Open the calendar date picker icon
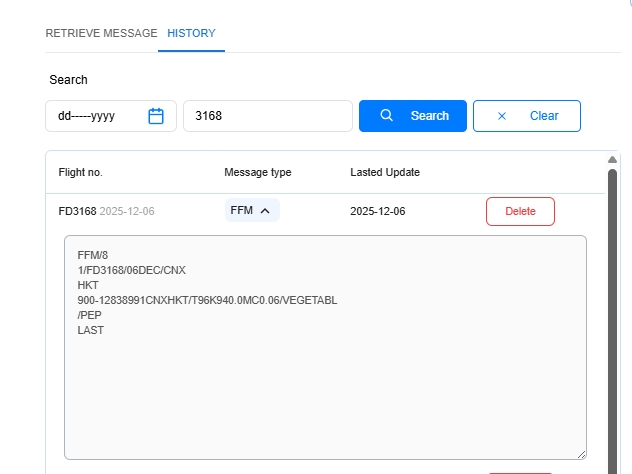632x474 pixels. point(156,116)
